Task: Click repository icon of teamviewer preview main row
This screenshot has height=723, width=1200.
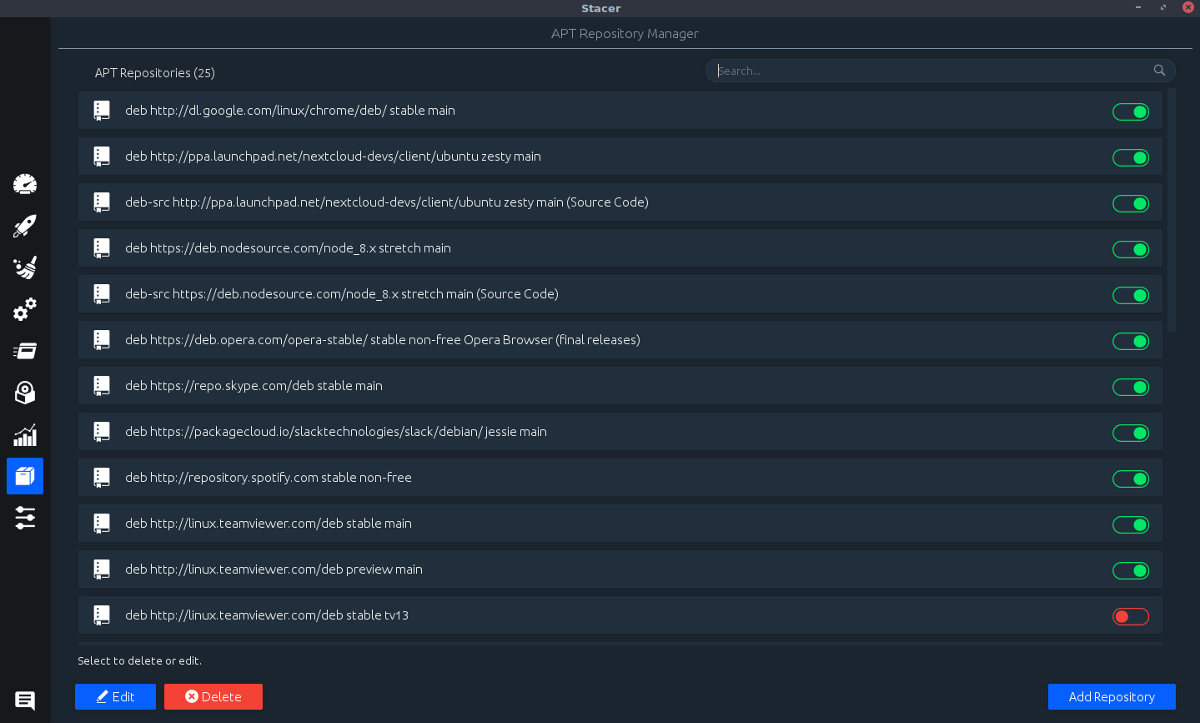Action: coord(101,570)
